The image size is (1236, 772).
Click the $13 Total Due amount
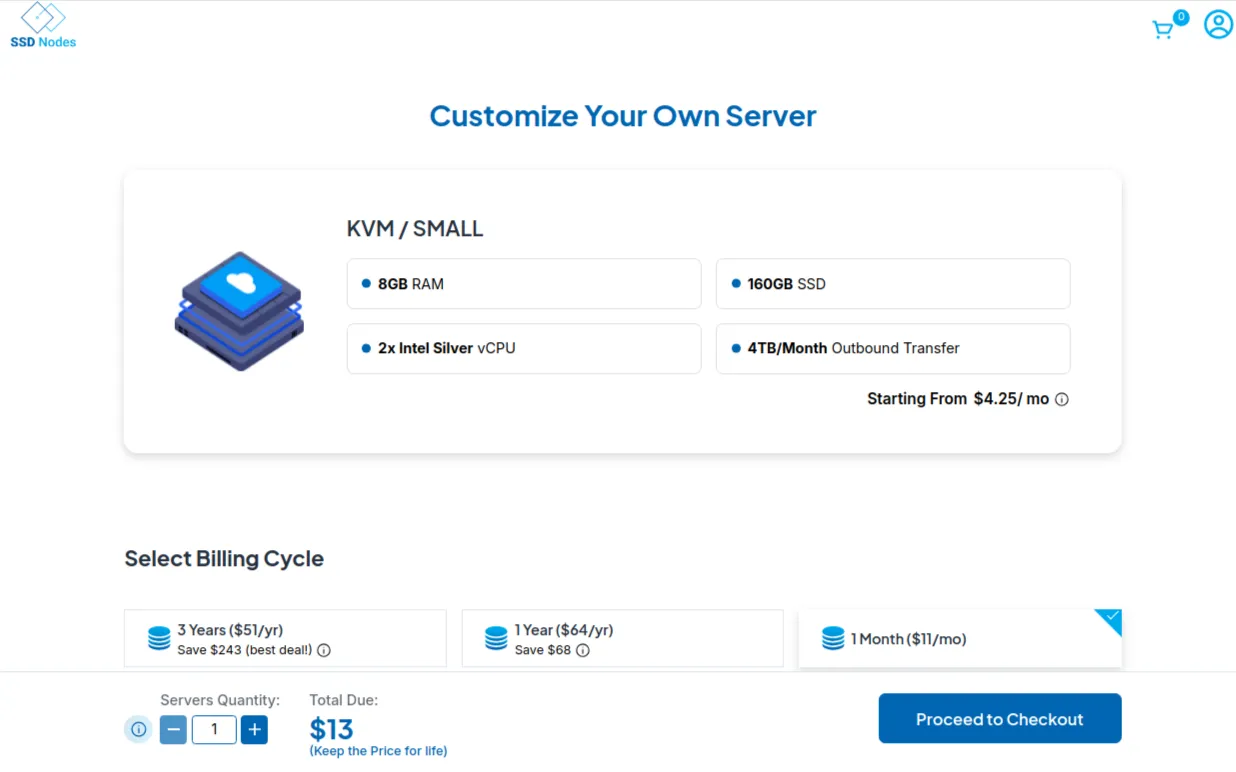(332, 729)
